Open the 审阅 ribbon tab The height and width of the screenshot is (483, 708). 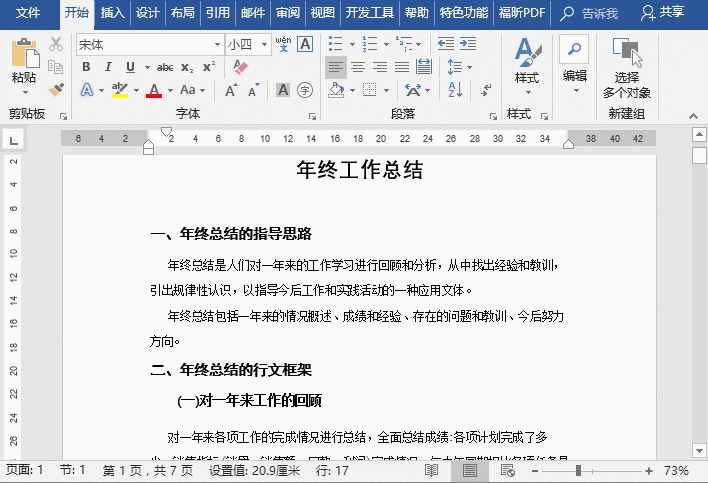coord(288,13)
